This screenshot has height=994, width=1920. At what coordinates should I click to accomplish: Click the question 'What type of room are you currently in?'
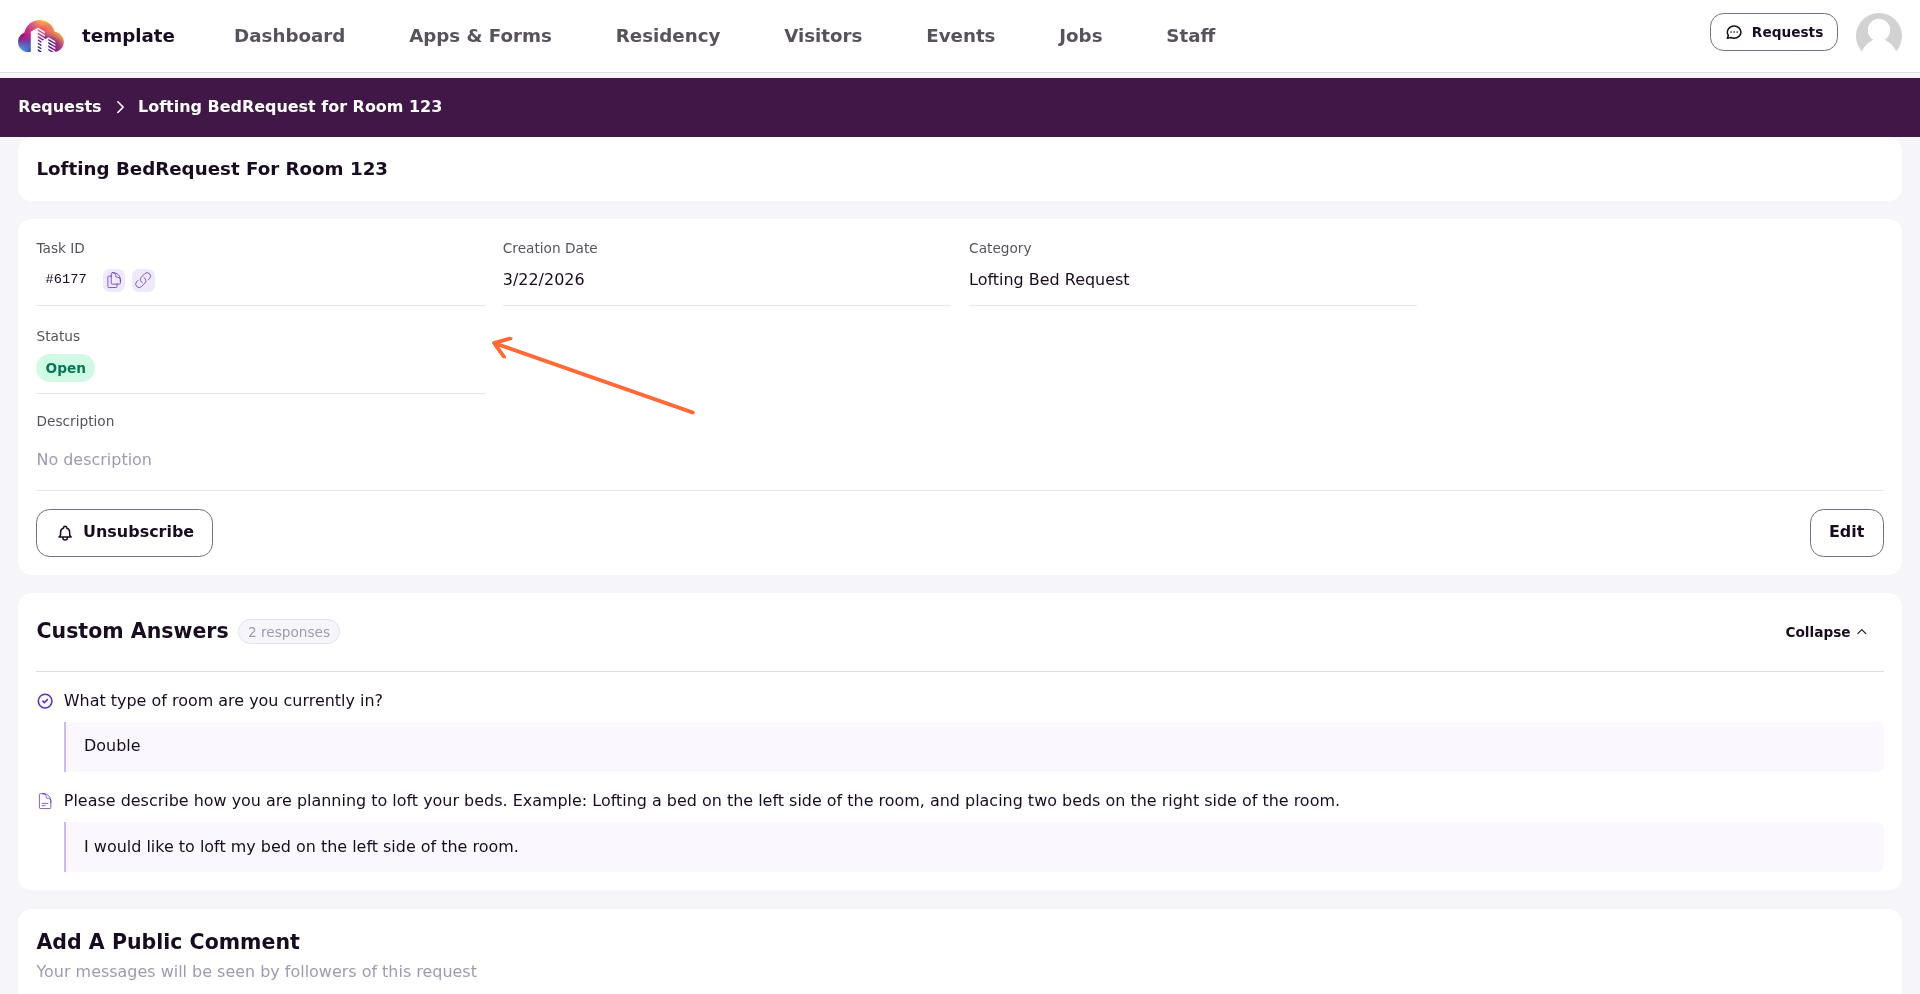pyautogui.click(x=223, y=701)
